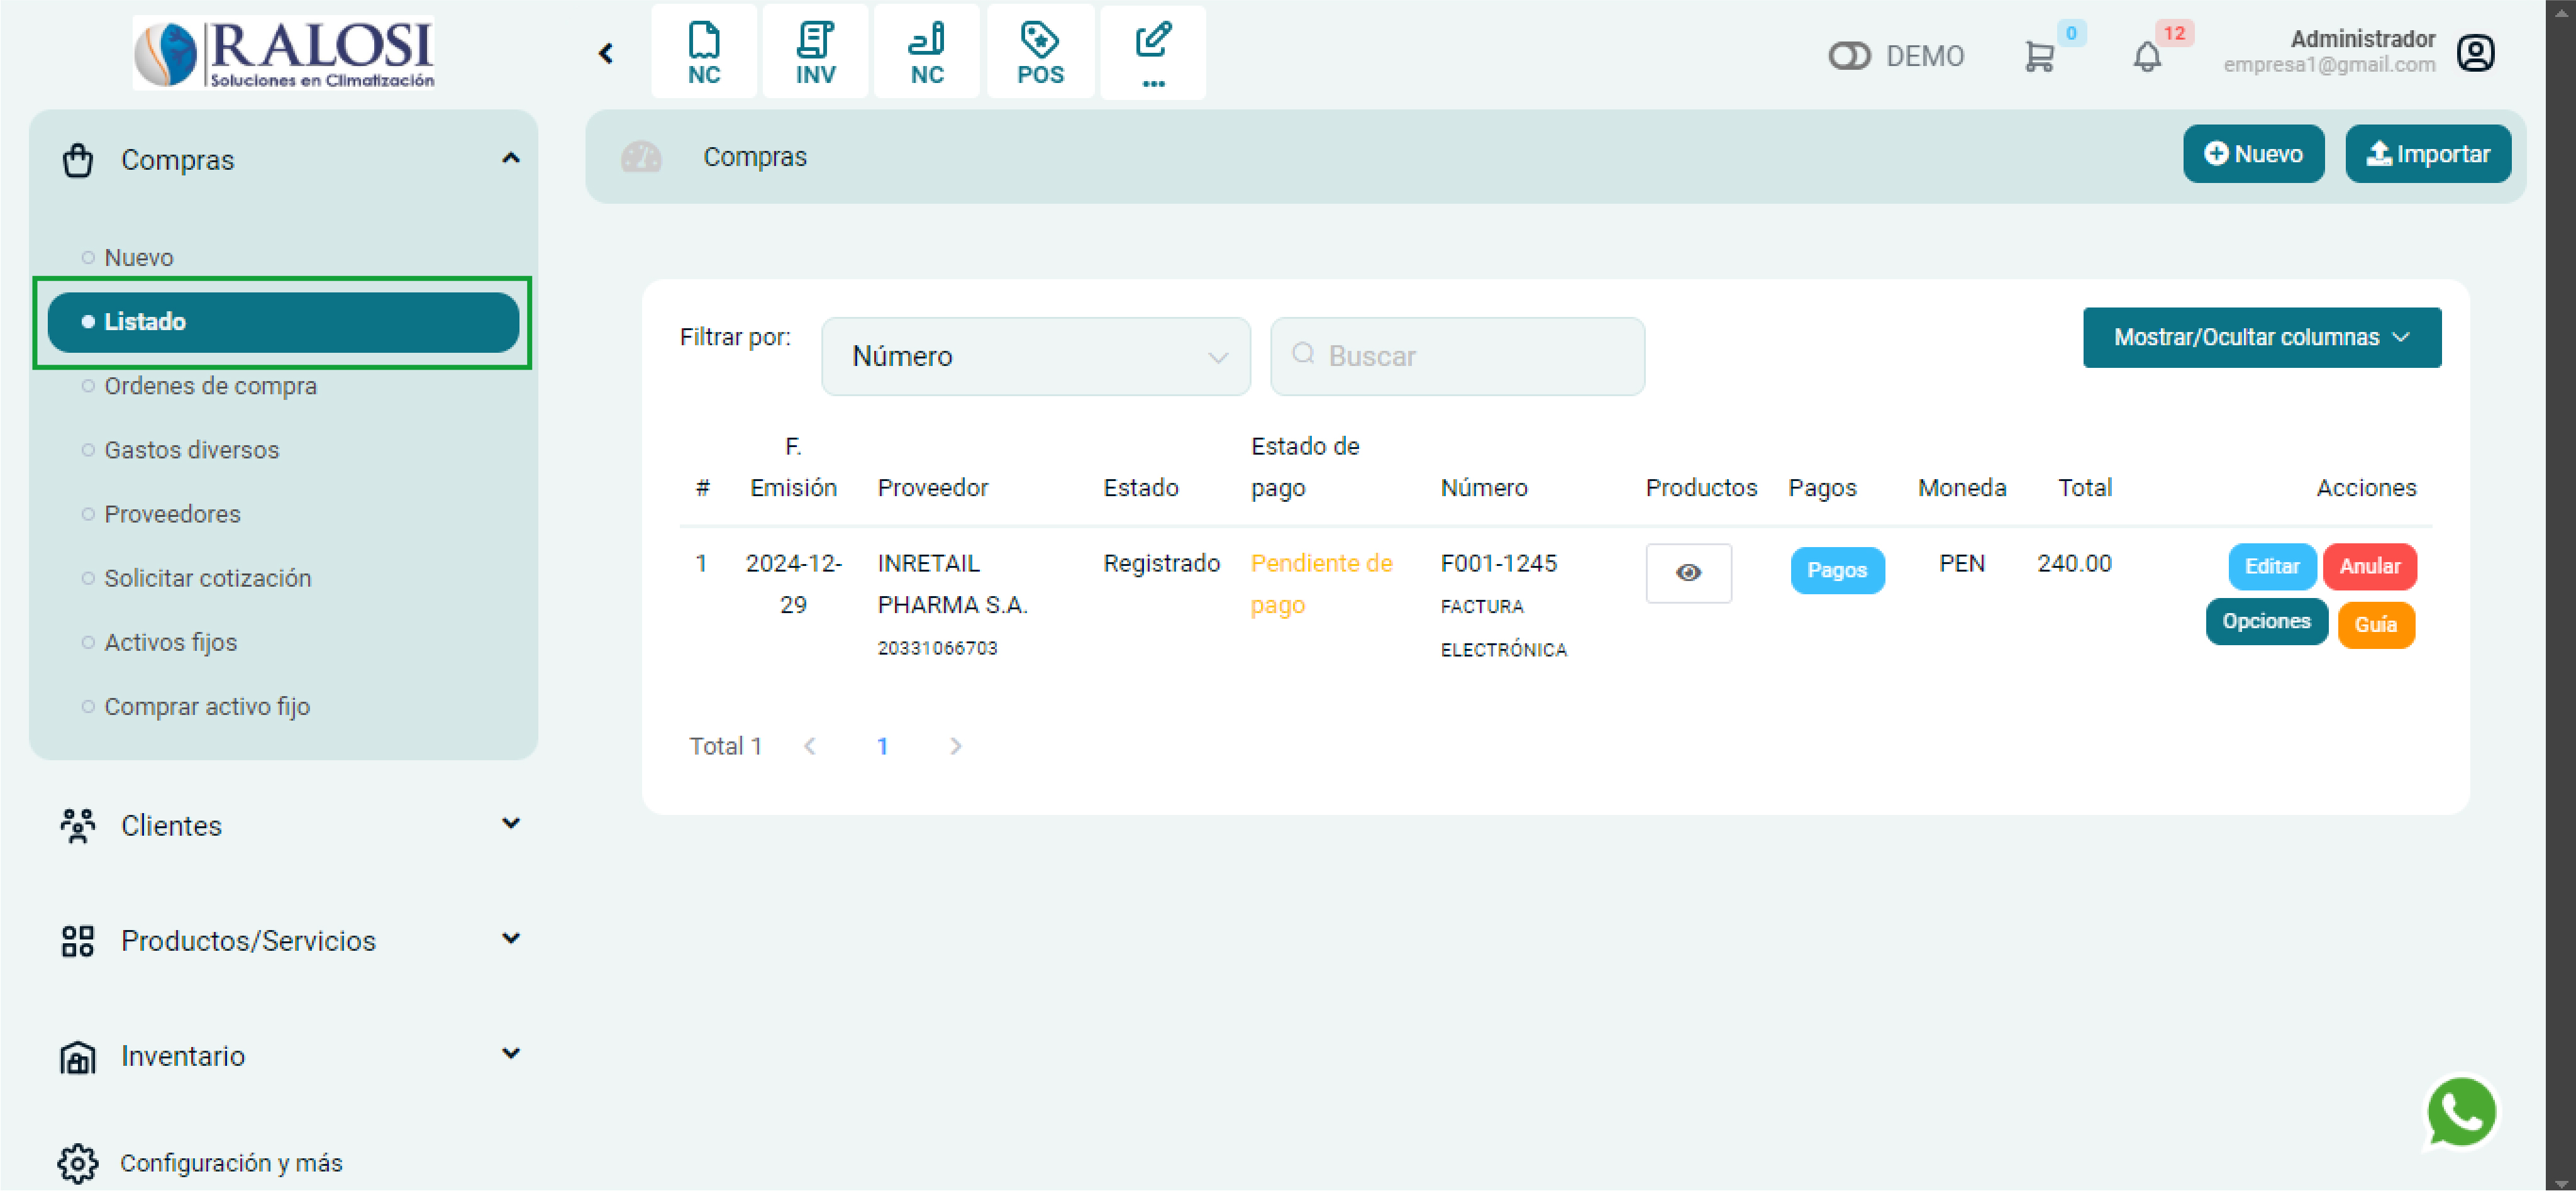The width and height of the screenshot is (2576, 1191).
Task: Open Ordenes de compra
Action: tap(210, 386)
